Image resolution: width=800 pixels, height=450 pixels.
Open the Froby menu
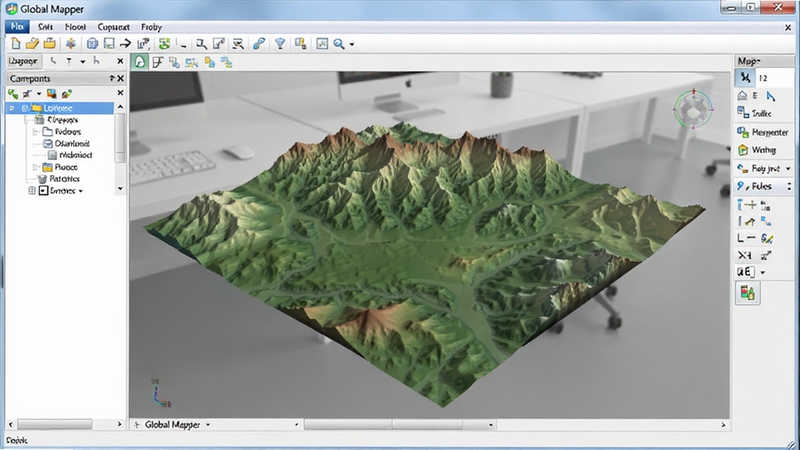pos(152,27)
